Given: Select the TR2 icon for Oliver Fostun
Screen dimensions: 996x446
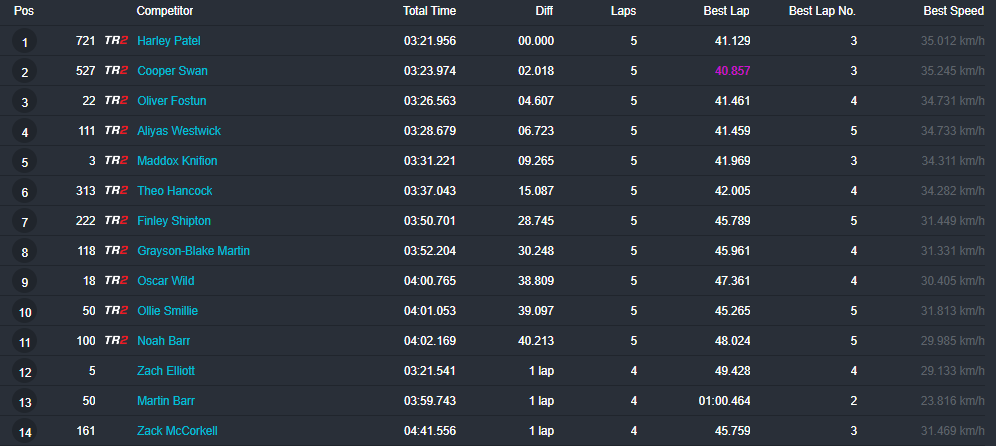Looking at the screenshot, I should click(116, 101).
